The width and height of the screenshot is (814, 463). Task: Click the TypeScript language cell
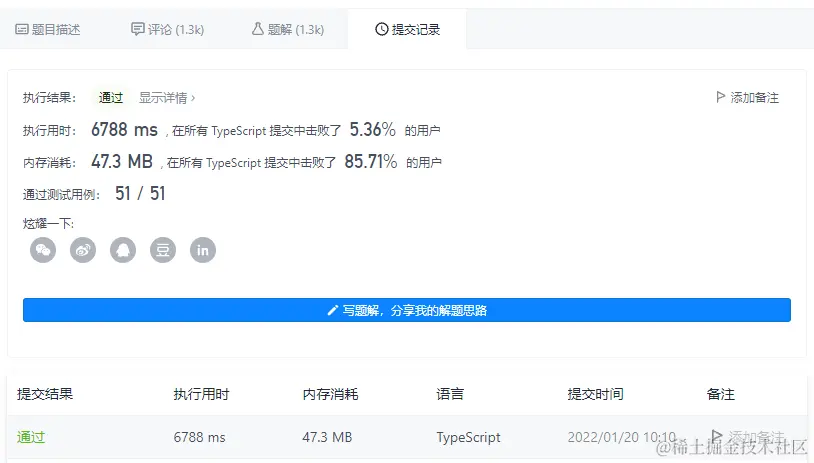468,438
